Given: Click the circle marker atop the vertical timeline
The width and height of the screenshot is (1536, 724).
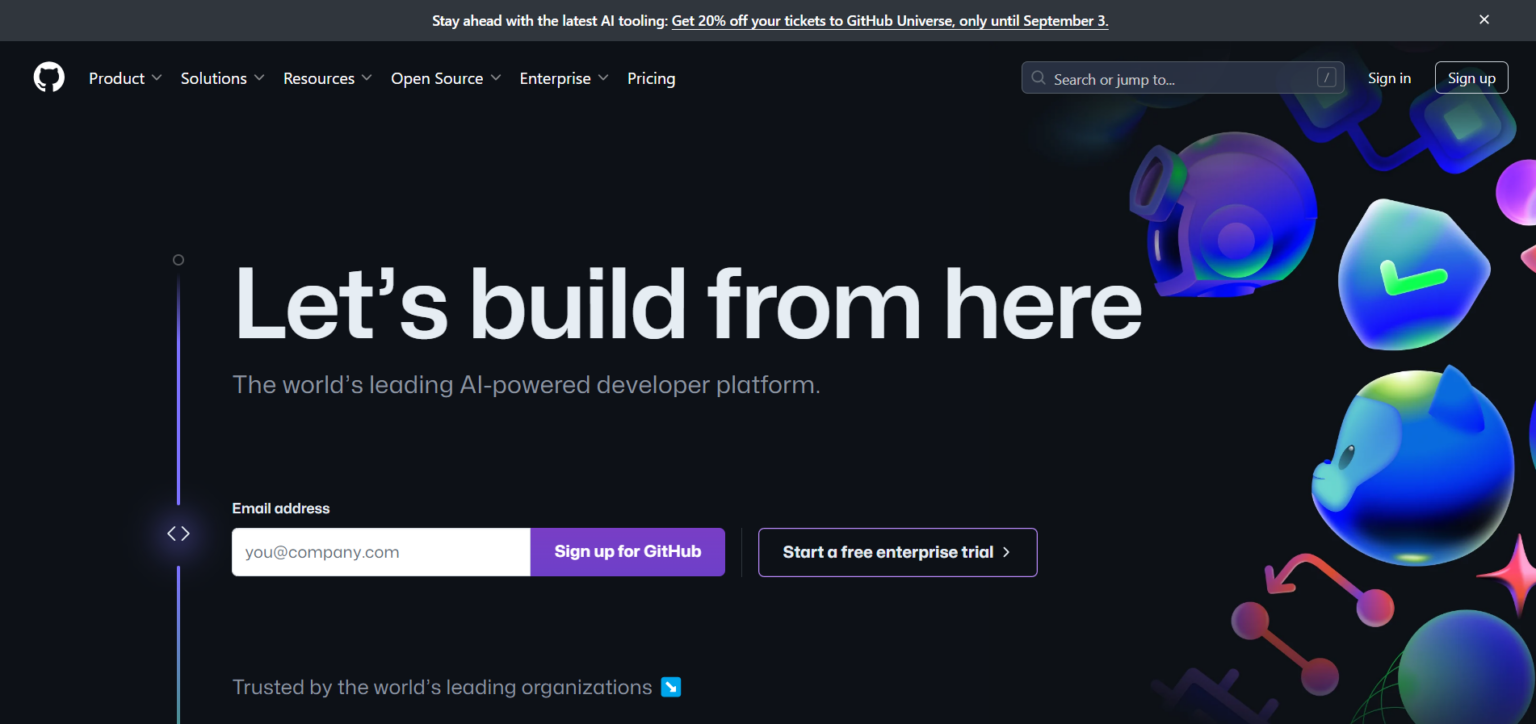Looking at the screenshot, I should click(178, 259).
